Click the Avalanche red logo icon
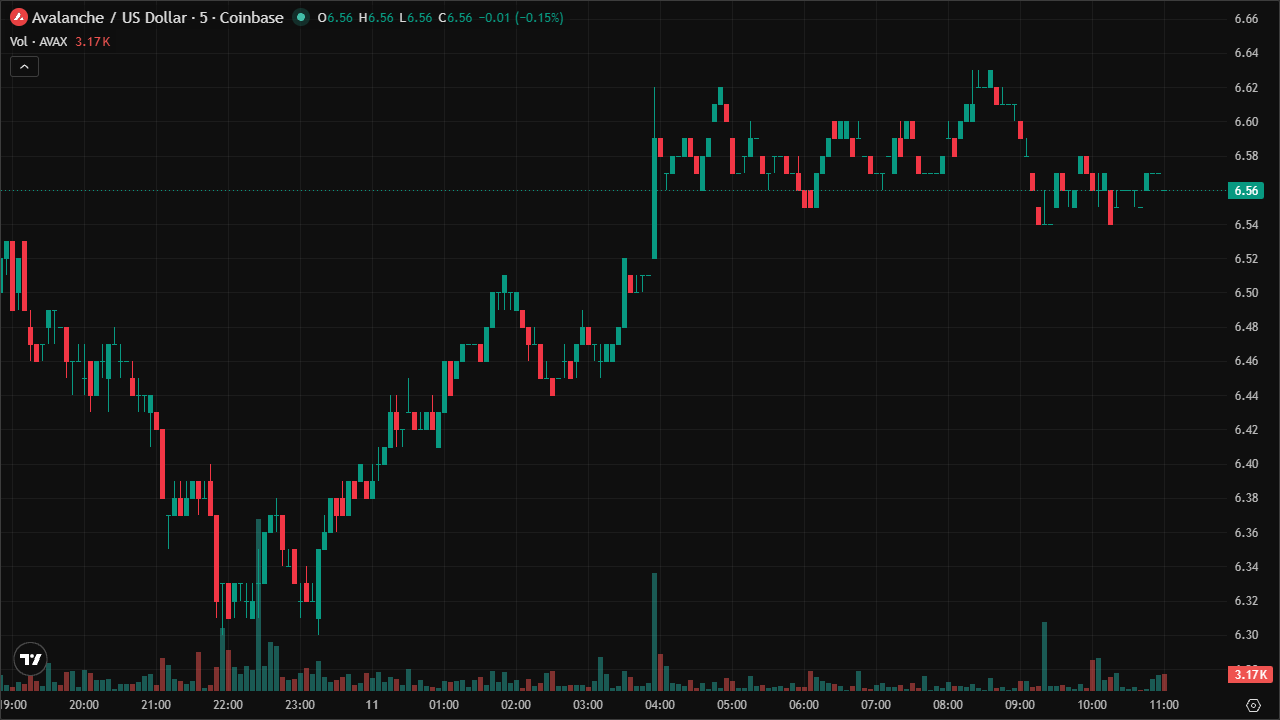Viewport: 1280px width, 720px height. (x=18, y=18)
